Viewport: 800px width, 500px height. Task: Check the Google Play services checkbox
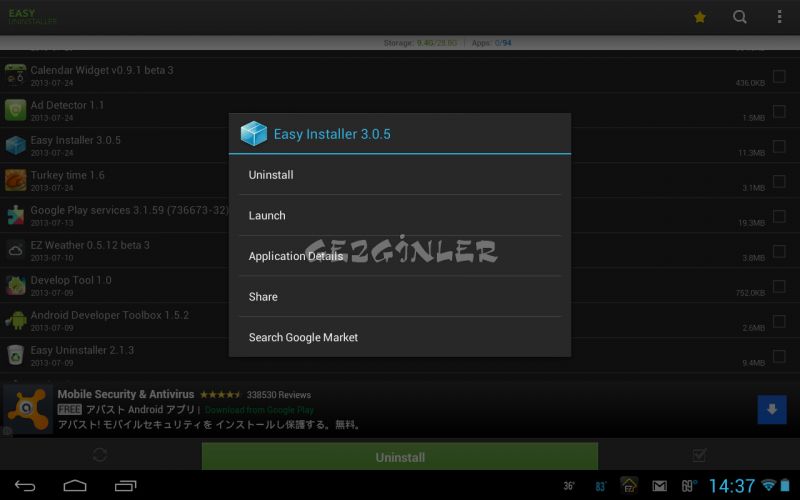(779, 216)
